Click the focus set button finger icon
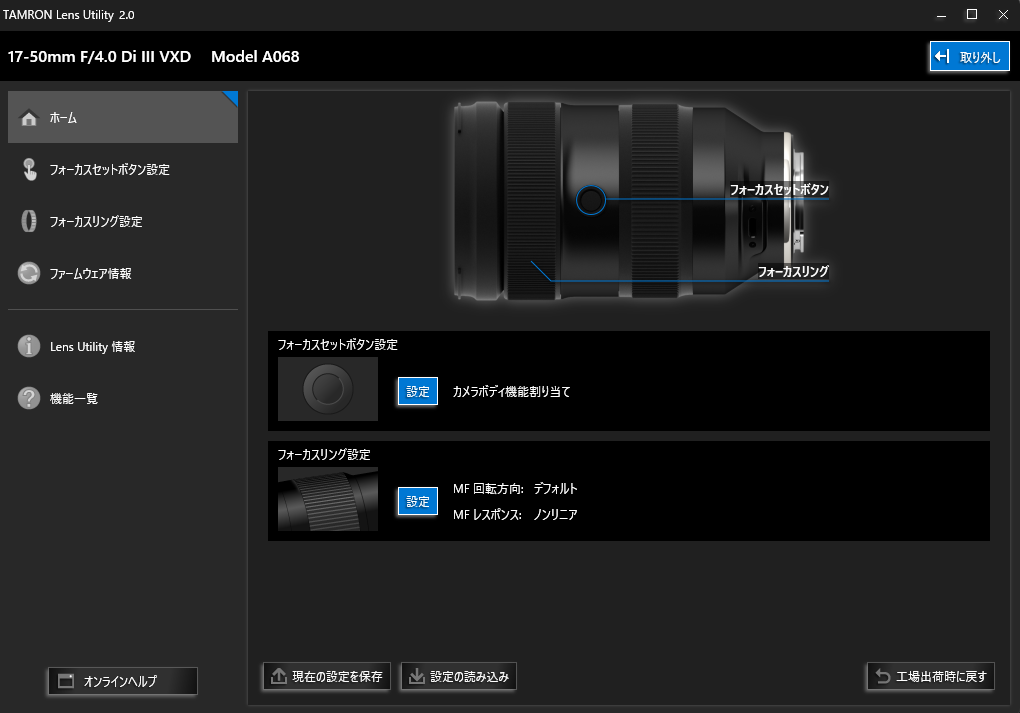1020x713 pixels. coord(29,170)
